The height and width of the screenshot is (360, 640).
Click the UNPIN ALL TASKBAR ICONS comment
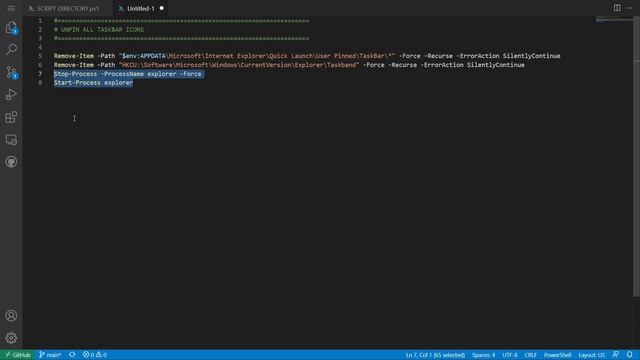tap(99, 29)
